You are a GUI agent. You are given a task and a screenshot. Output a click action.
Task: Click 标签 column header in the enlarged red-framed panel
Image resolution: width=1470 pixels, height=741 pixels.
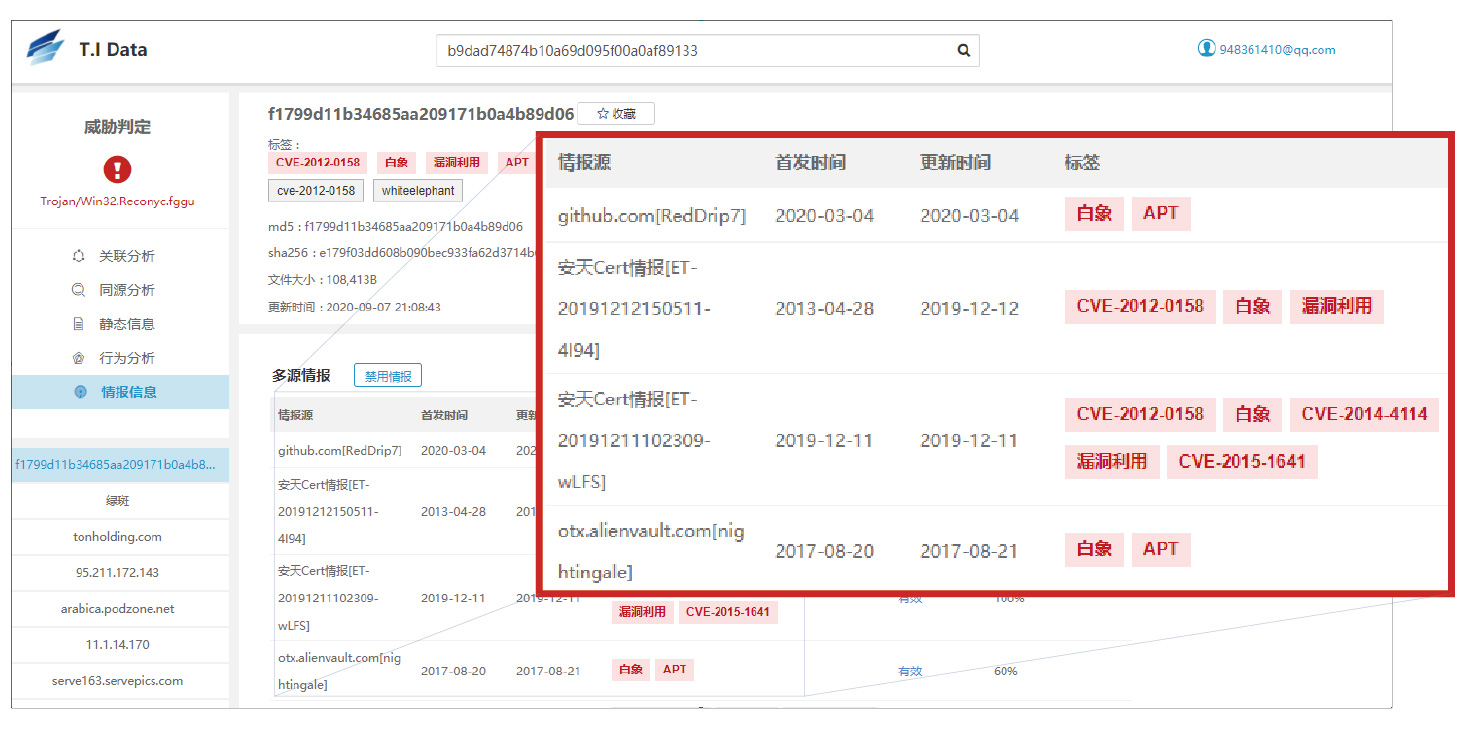pos(1083,162)
